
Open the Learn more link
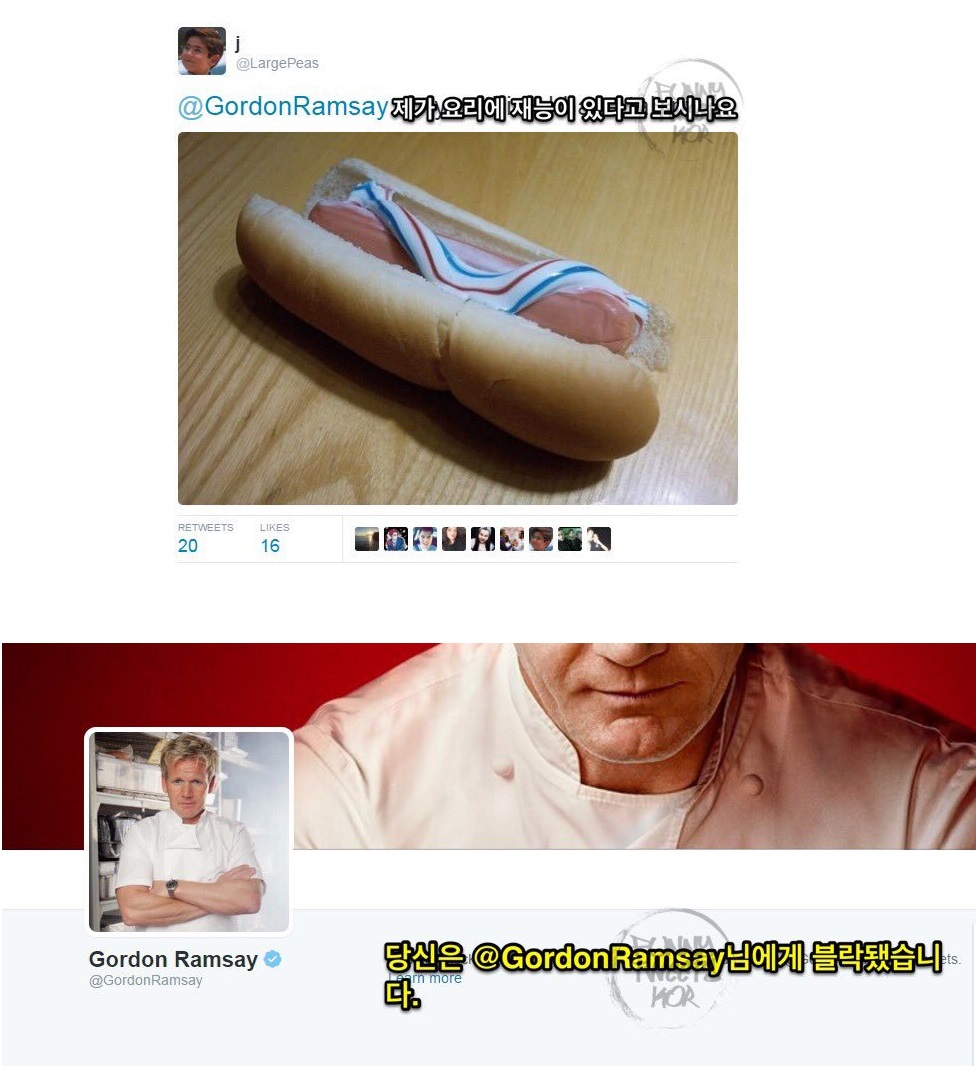tap(425, 978)
